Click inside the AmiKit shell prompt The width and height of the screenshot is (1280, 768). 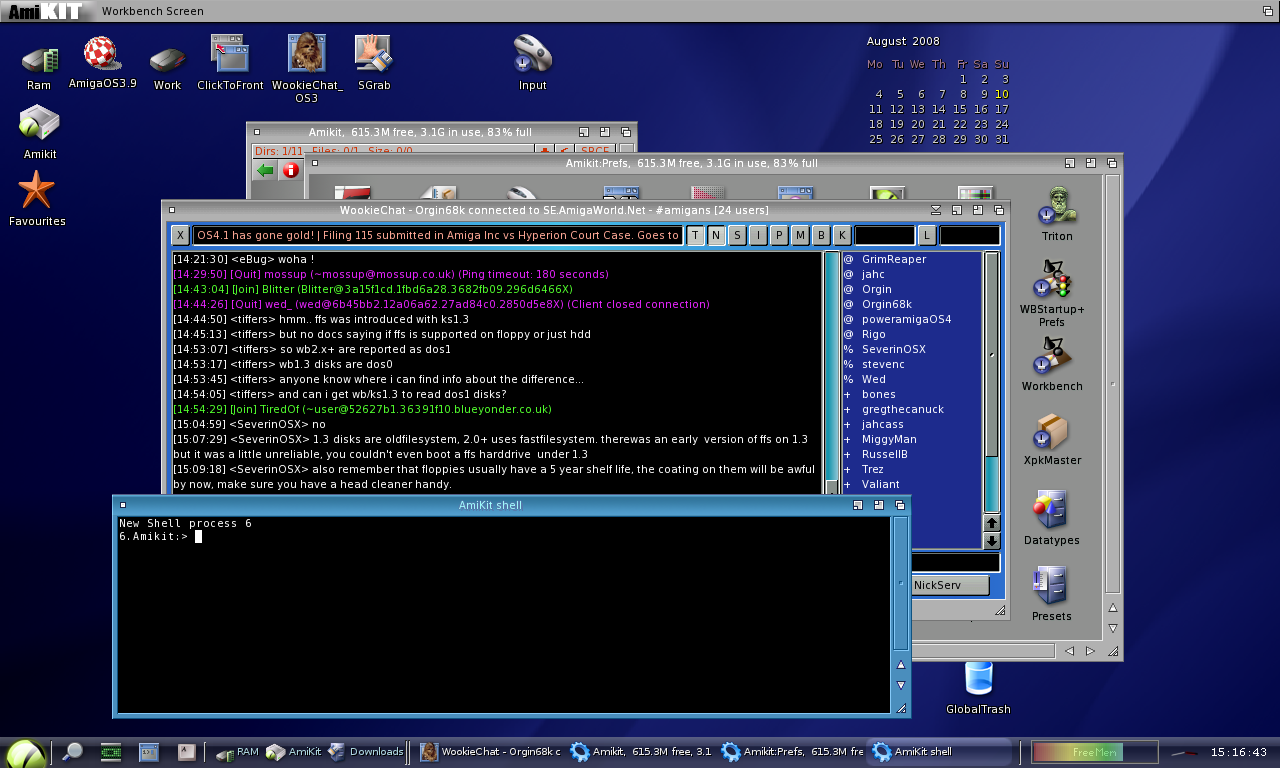504,615
